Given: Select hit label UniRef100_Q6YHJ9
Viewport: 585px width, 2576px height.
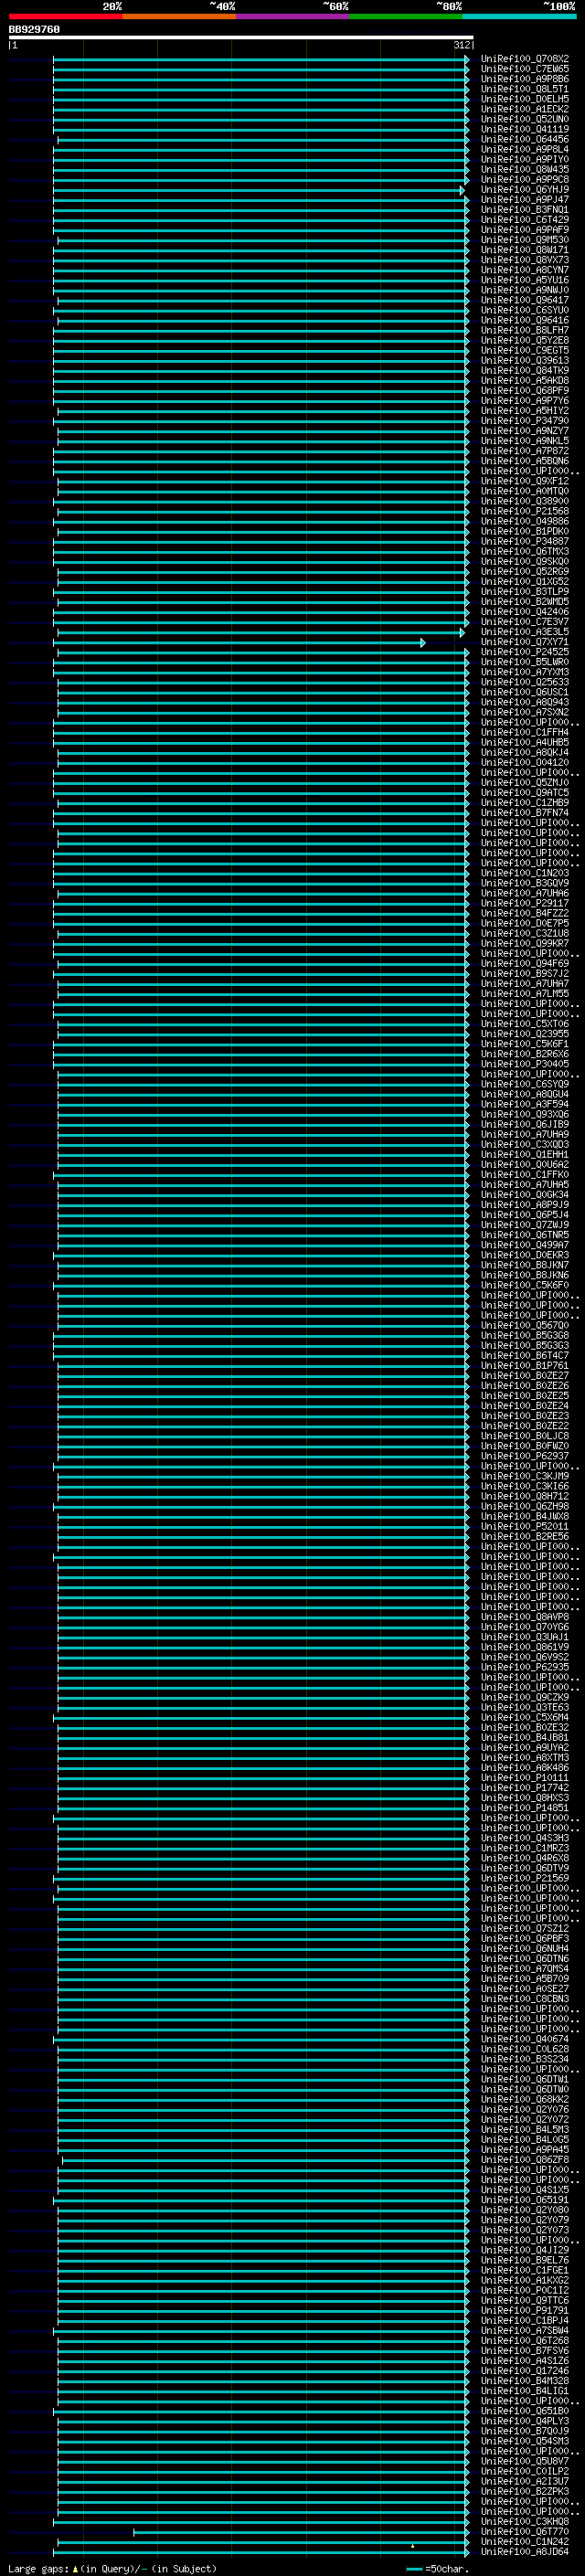Looking at the screenshot, I should (525, 189).
